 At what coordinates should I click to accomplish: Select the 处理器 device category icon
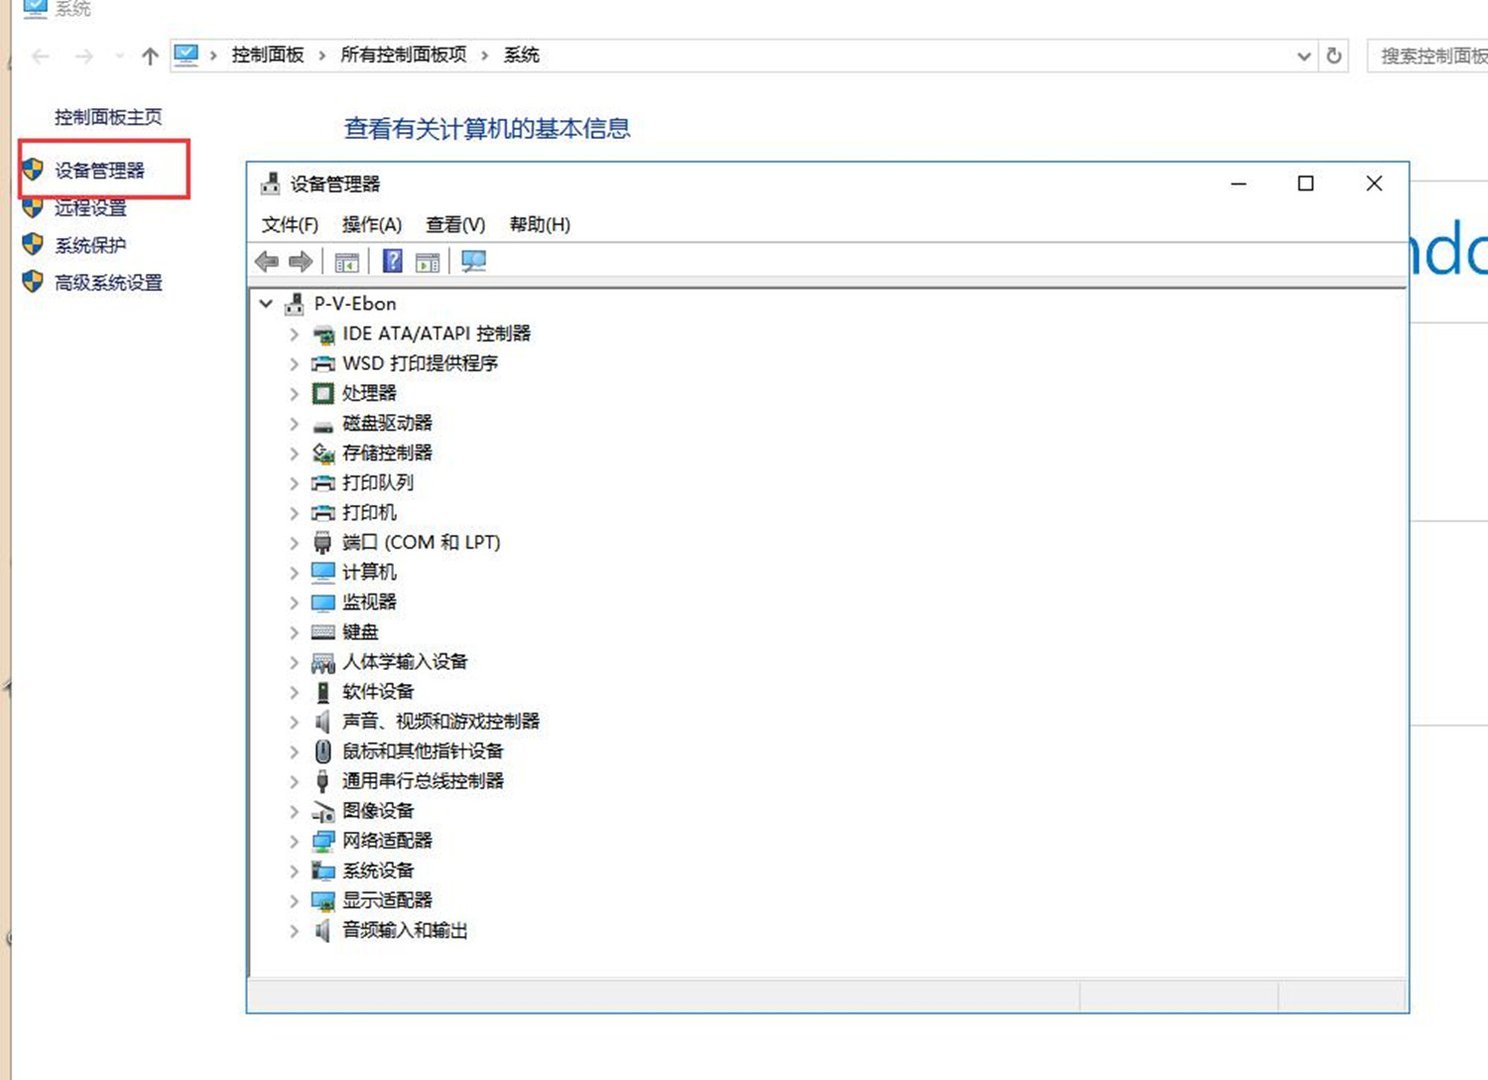coord(322,393)
